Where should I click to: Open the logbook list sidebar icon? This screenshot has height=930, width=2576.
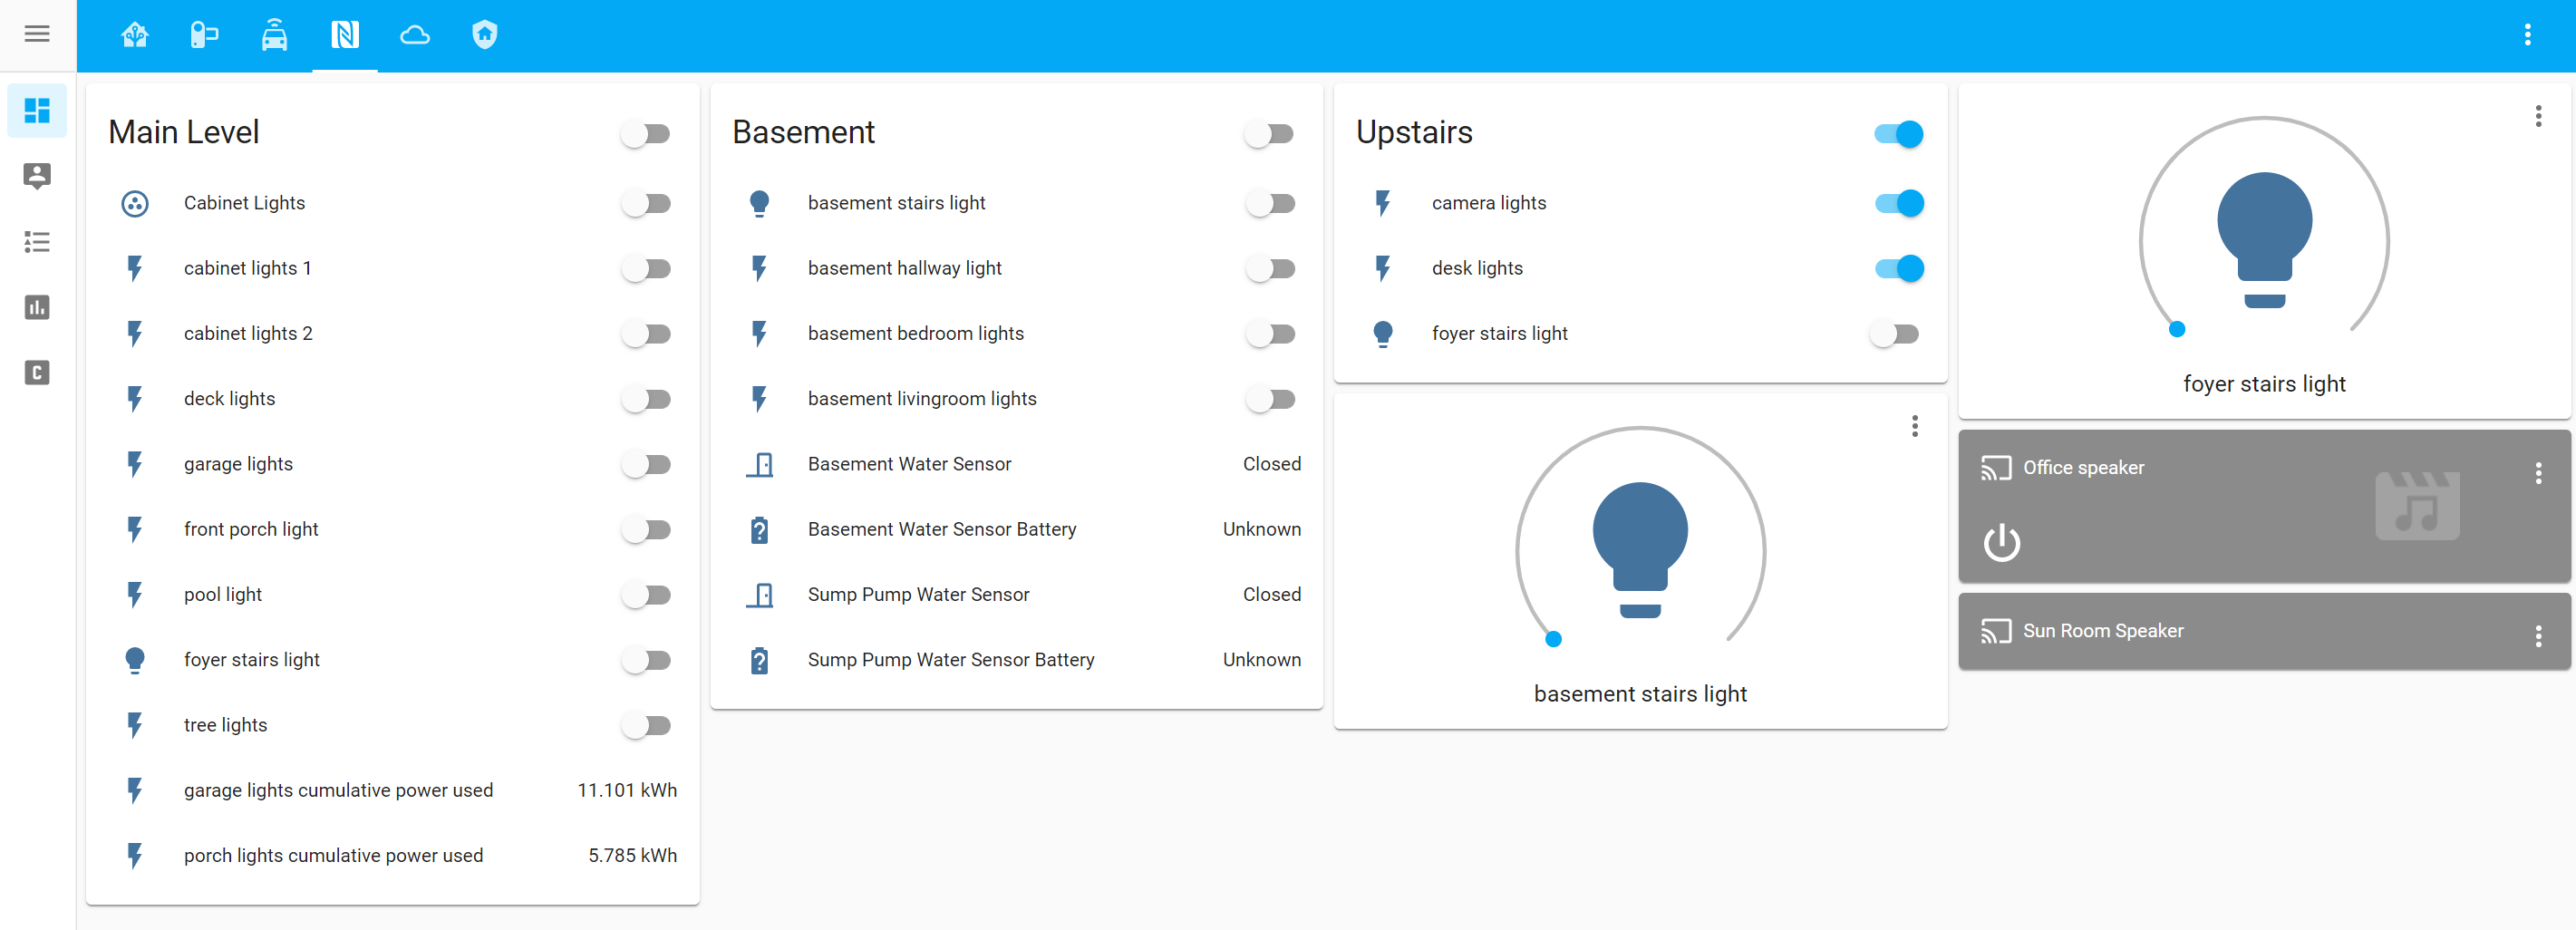pyautogui.click(x=37, y=242)
